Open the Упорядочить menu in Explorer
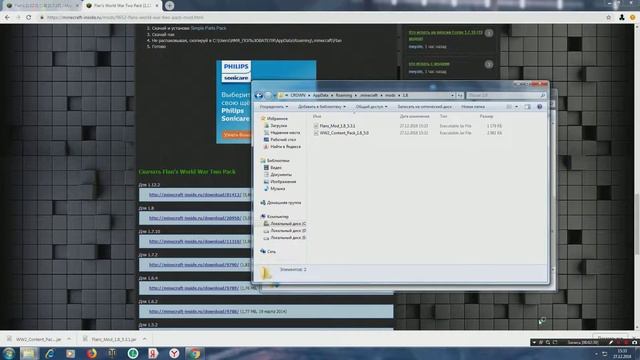The width and height of the screenshot is (640, 360). pos(274,107)
